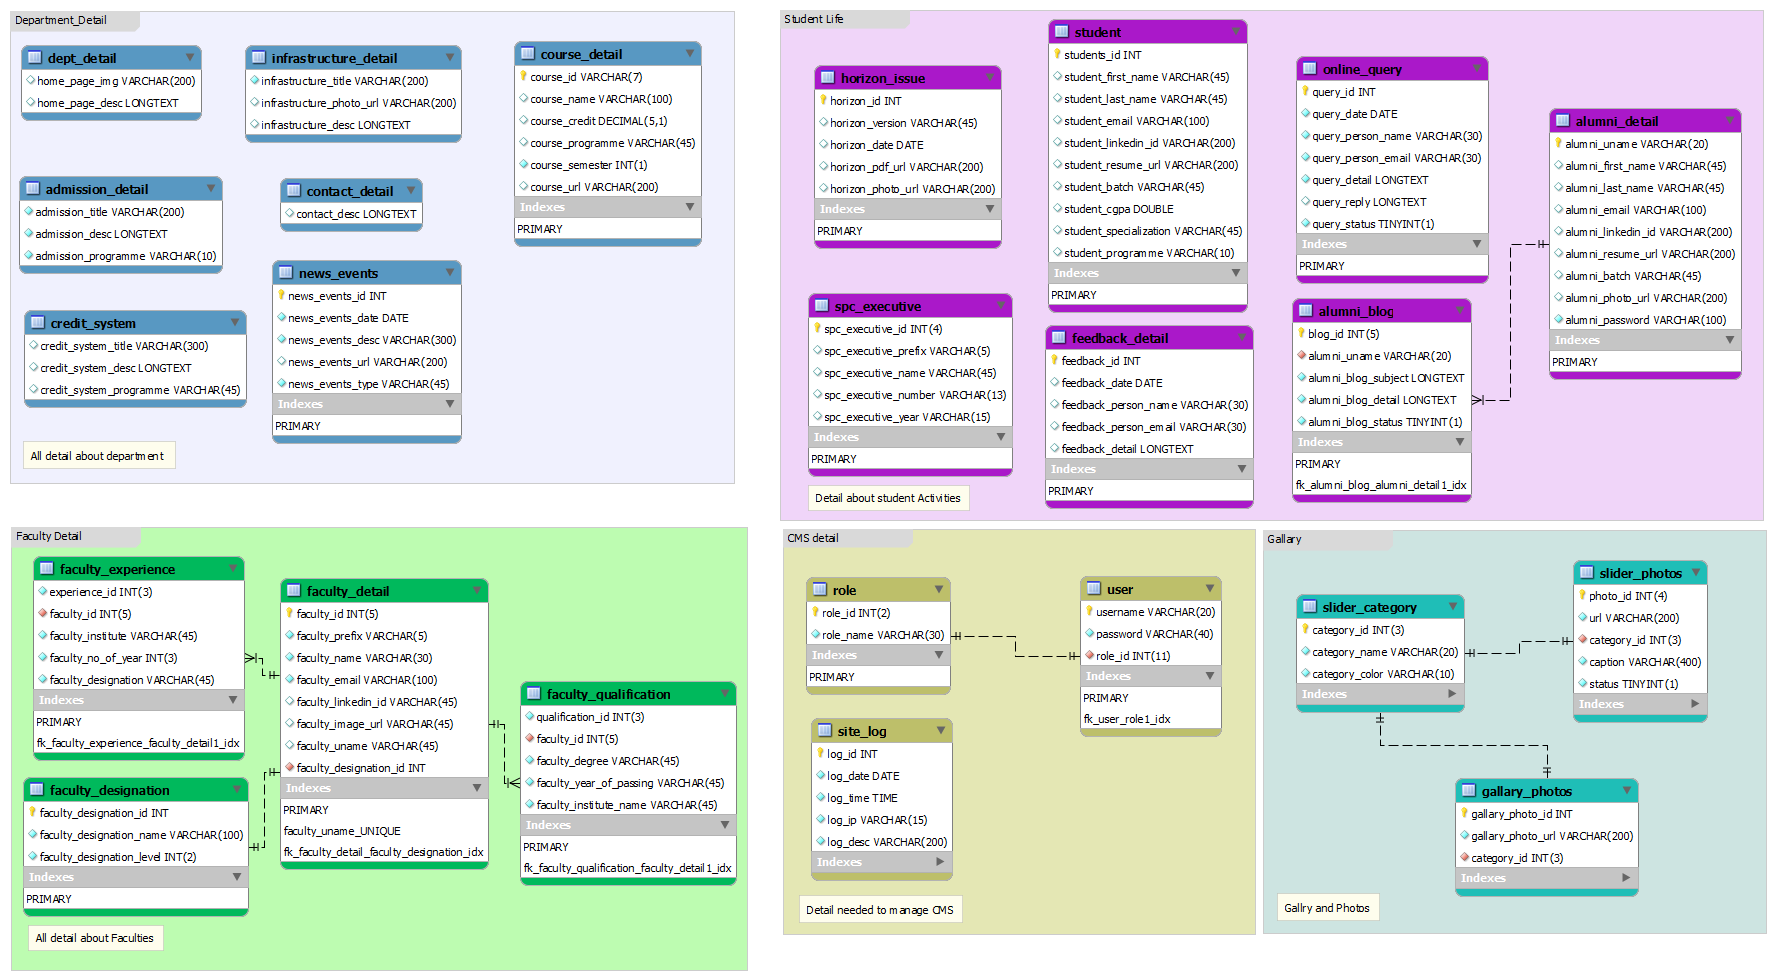The height and width of the screenshot is (980, 1776).
Task: Collapse the course_detail table header arrow
Action: [x=689, y=54]
